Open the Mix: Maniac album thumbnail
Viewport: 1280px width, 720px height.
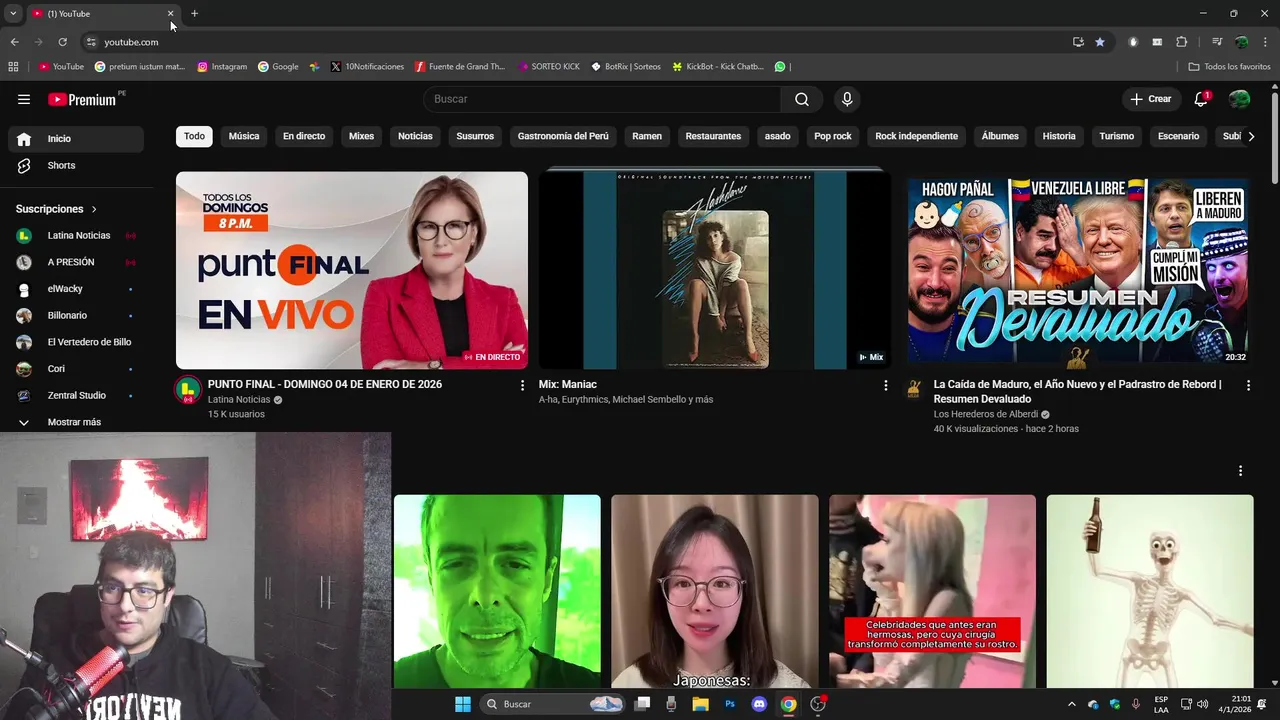coord(715,270)
